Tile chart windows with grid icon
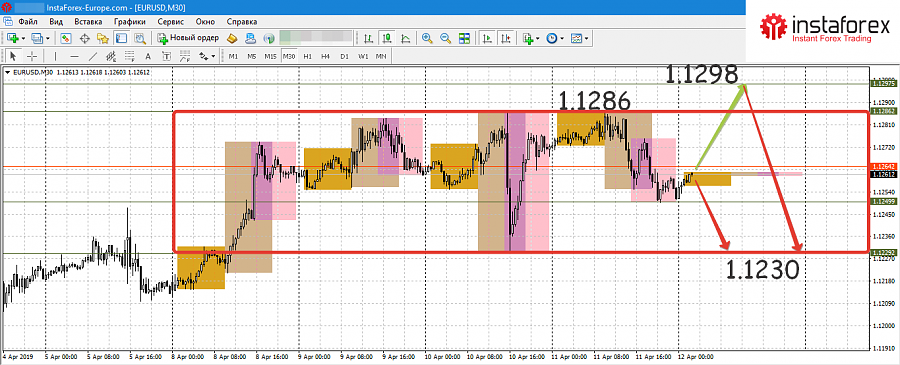The height and width of the screenshot is (365, 900). (464, 38)
